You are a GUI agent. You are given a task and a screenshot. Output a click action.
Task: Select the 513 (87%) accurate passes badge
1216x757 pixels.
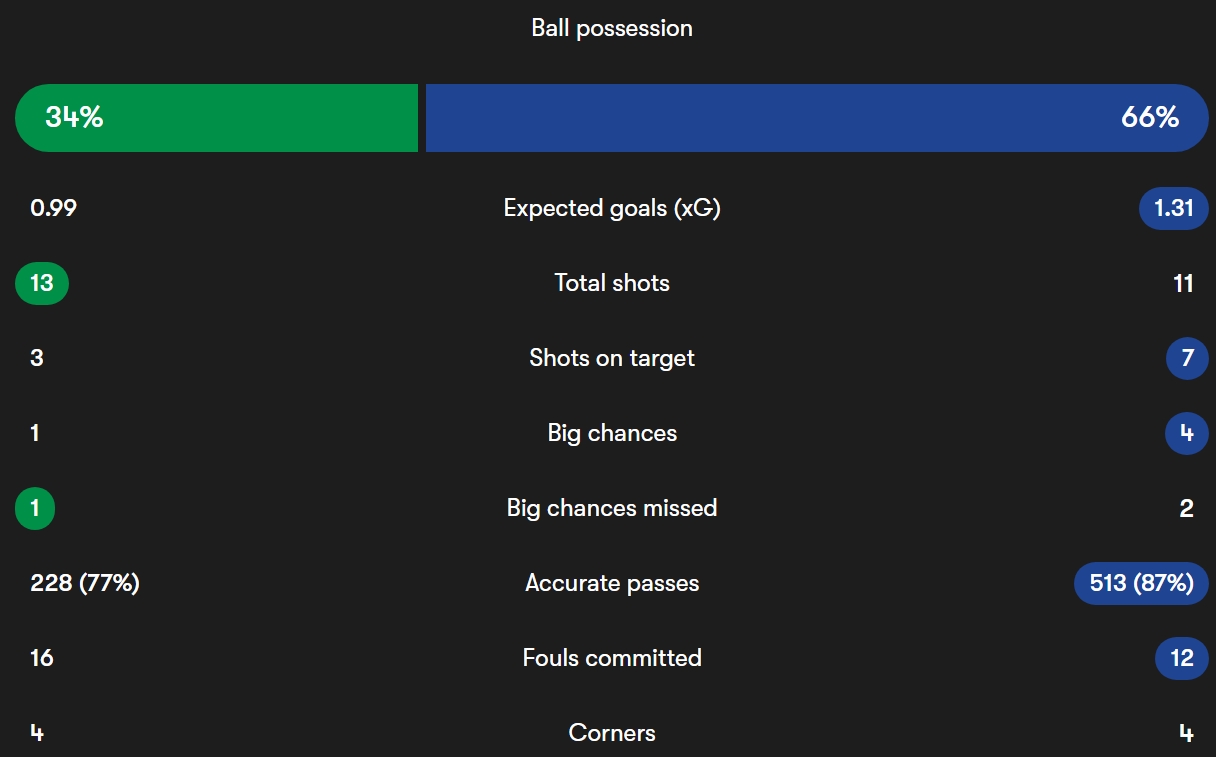pos(1141,583)
